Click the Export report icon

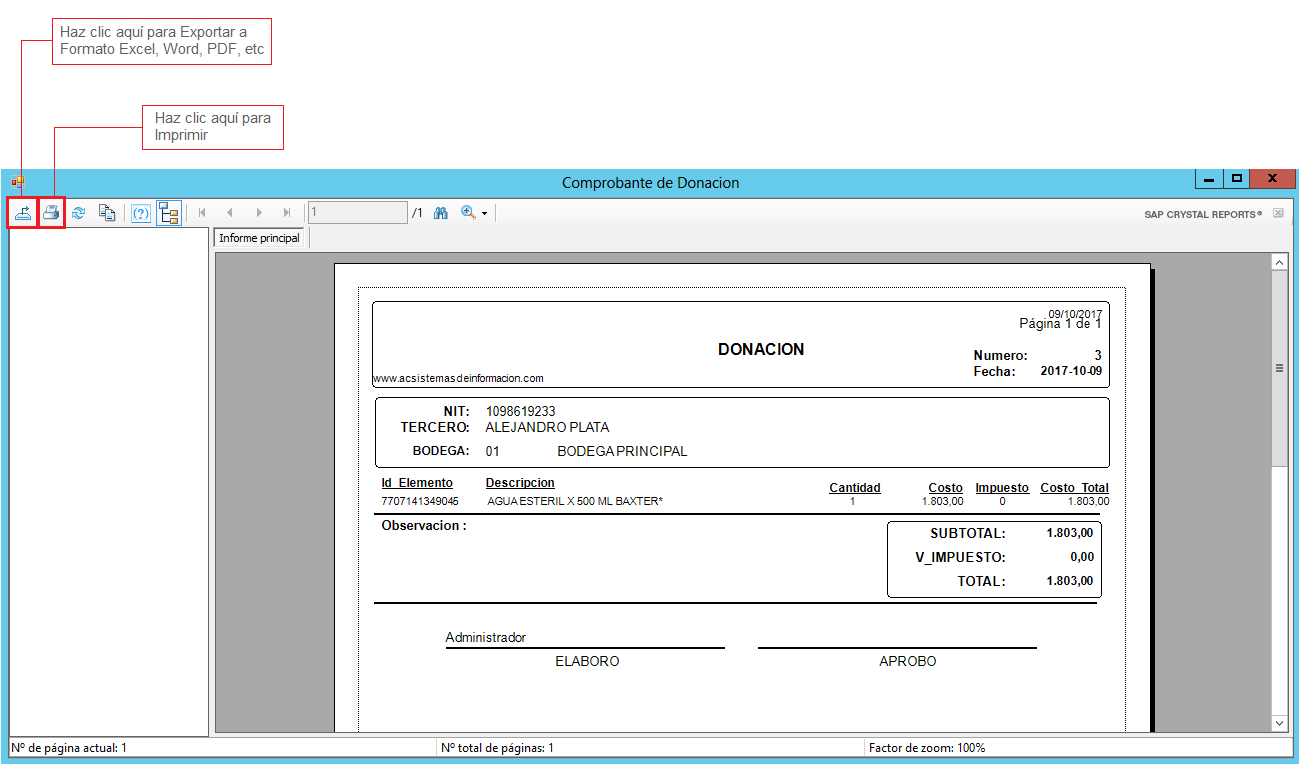pyautogui.click(x=22, y=213)
